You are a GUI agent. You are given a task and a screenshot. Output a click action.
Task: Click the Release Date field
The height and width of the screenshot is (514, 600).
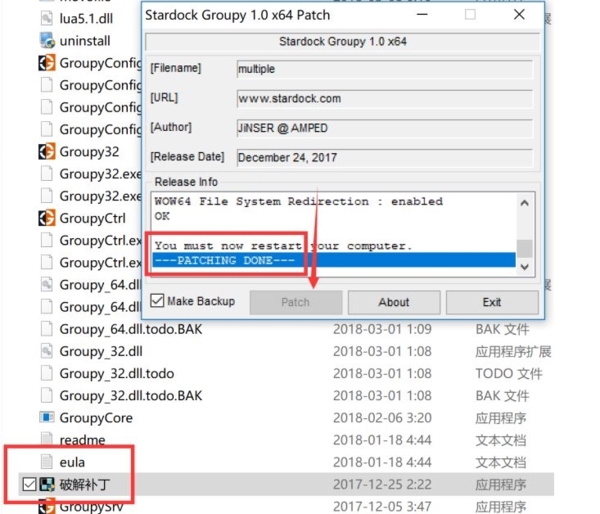(384, 158)
